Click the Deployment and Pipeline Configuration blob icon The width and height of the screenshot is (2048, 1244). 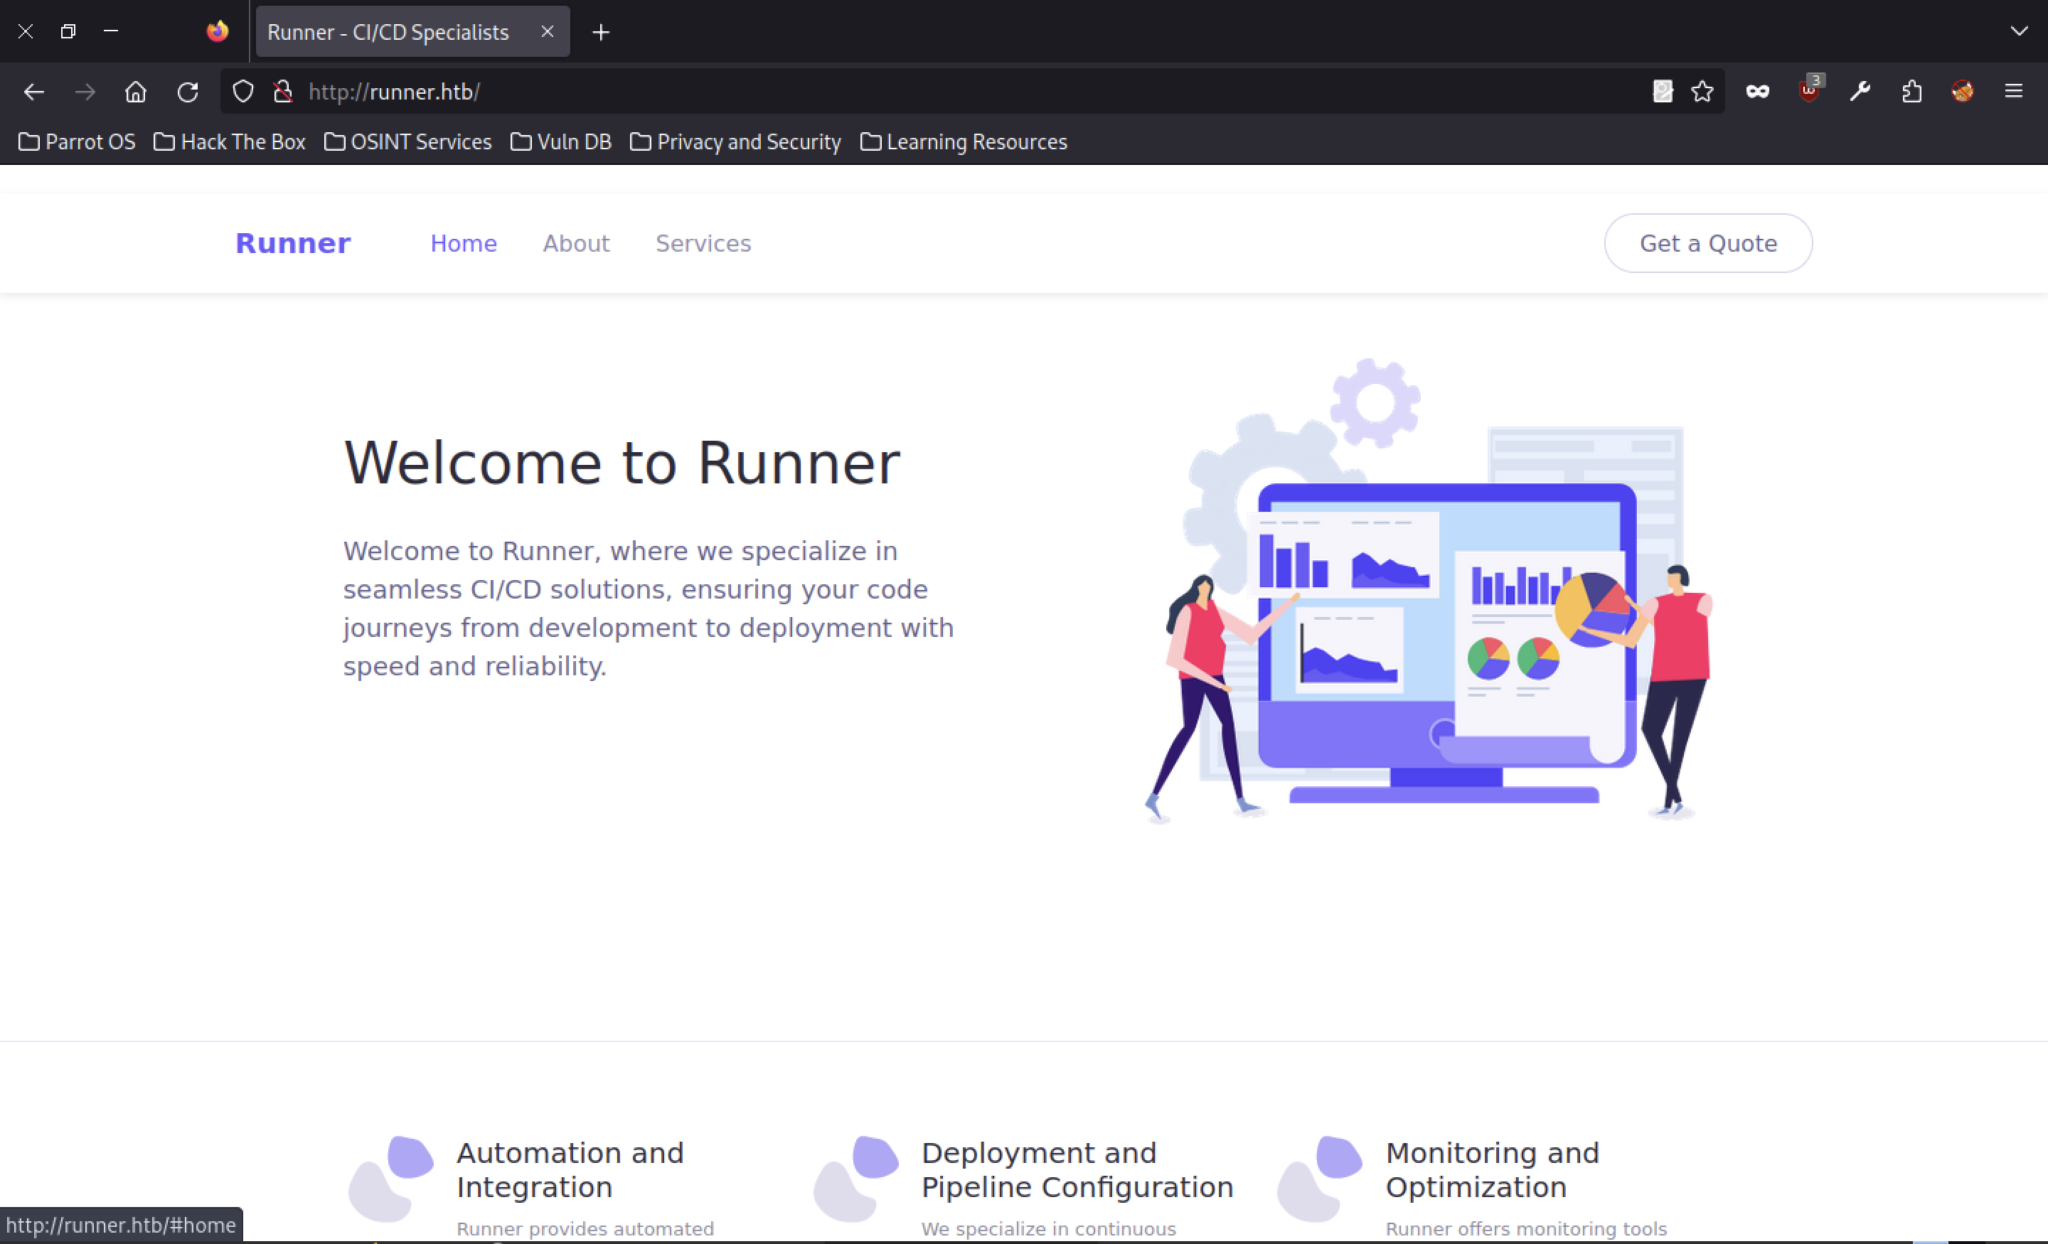pyautogui.click(x=856, y=1178)
